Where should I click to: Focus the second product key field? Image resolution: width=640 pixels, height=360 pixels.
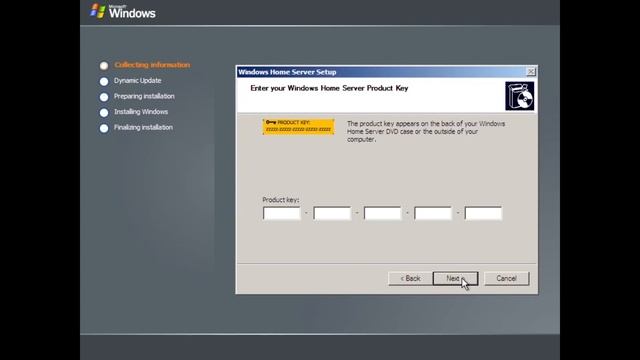(332, 213)
